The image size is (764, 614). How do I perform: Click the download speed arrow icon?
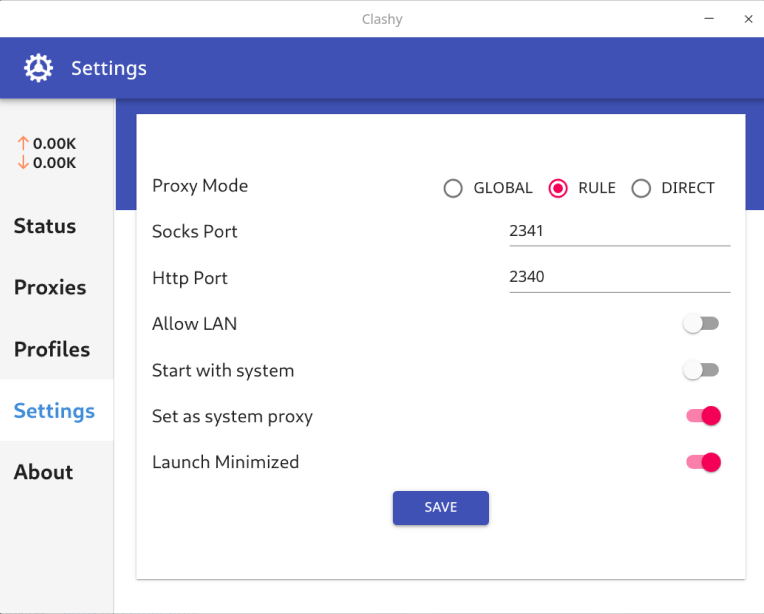pos(23,163)
